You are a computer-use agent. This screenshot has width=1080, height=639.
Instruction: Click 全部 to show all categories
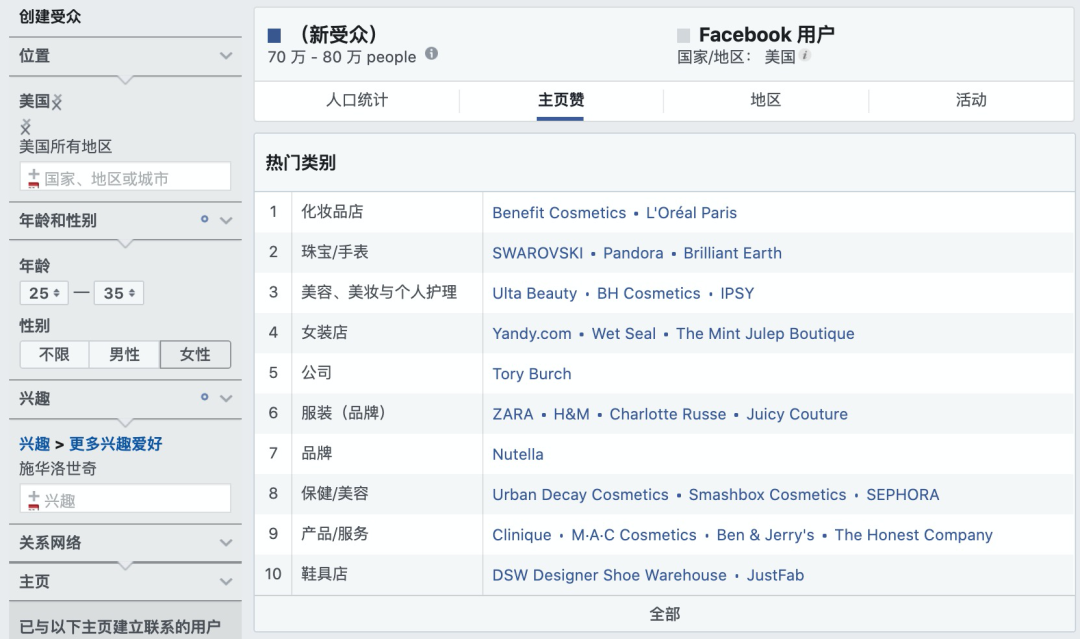click(664, 614)
